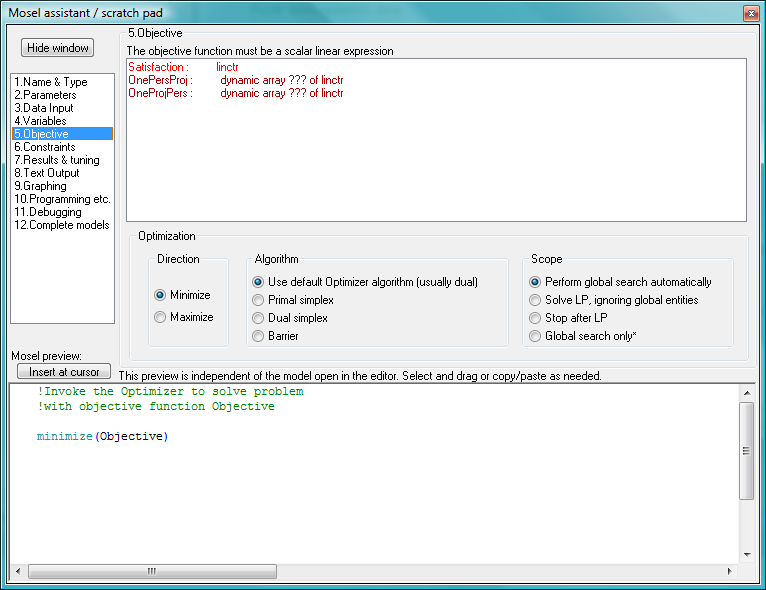The width and height of the screenshot is (766, 590).
Task: Click the Hide window button
Action: pos(58,48)
